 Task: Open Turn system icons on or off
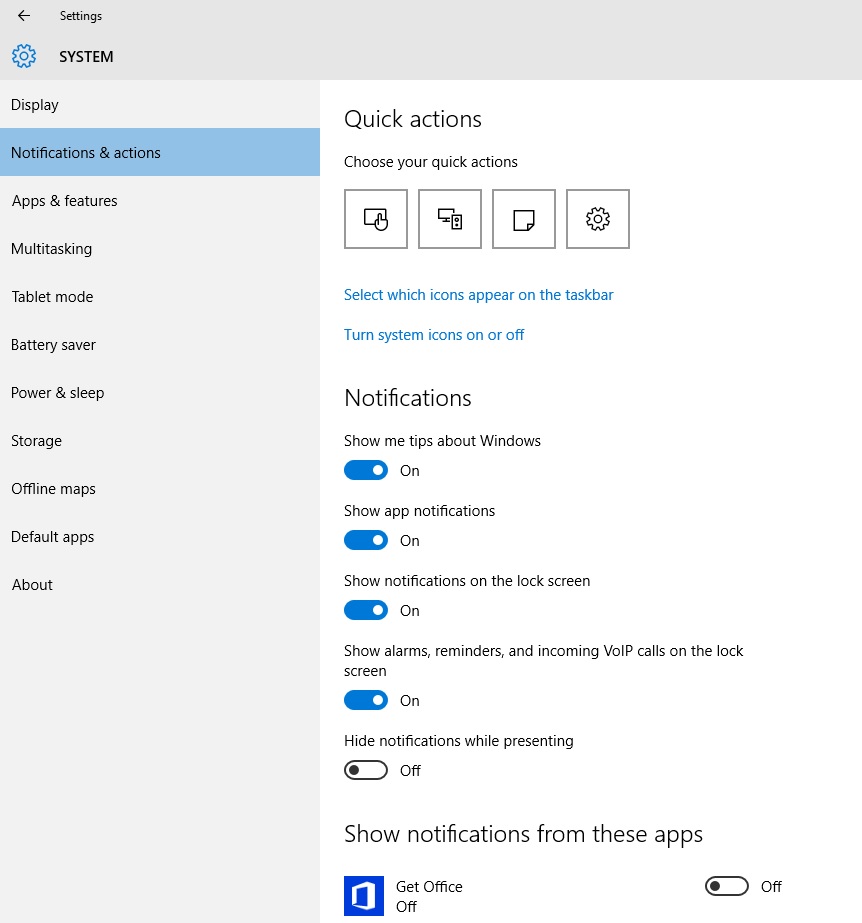[x=433, y=335]
